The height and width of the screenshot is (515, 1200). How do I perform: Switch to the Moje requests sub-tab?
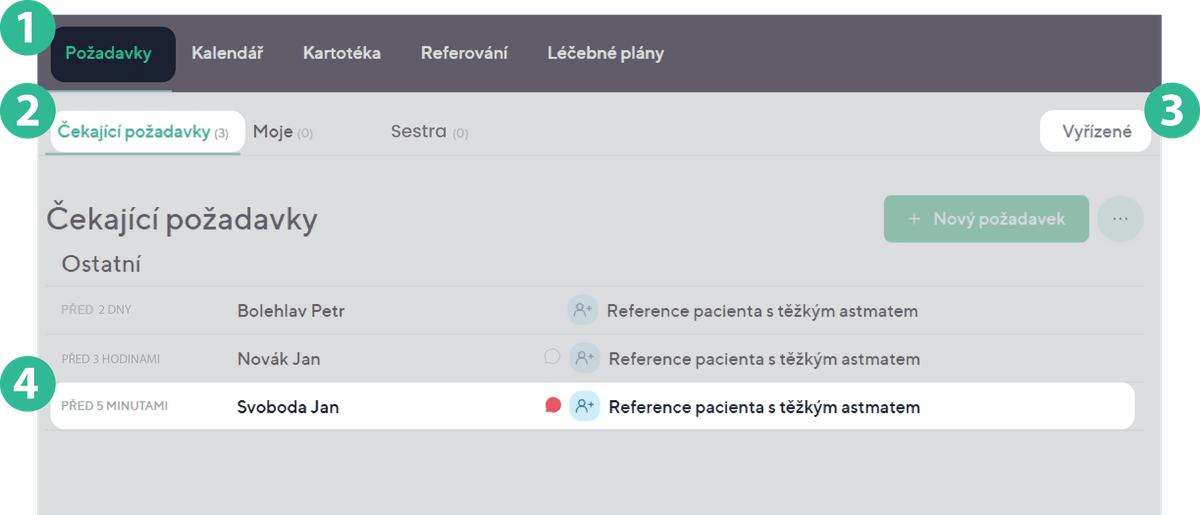pyautogui.click(x=283, y=132)
